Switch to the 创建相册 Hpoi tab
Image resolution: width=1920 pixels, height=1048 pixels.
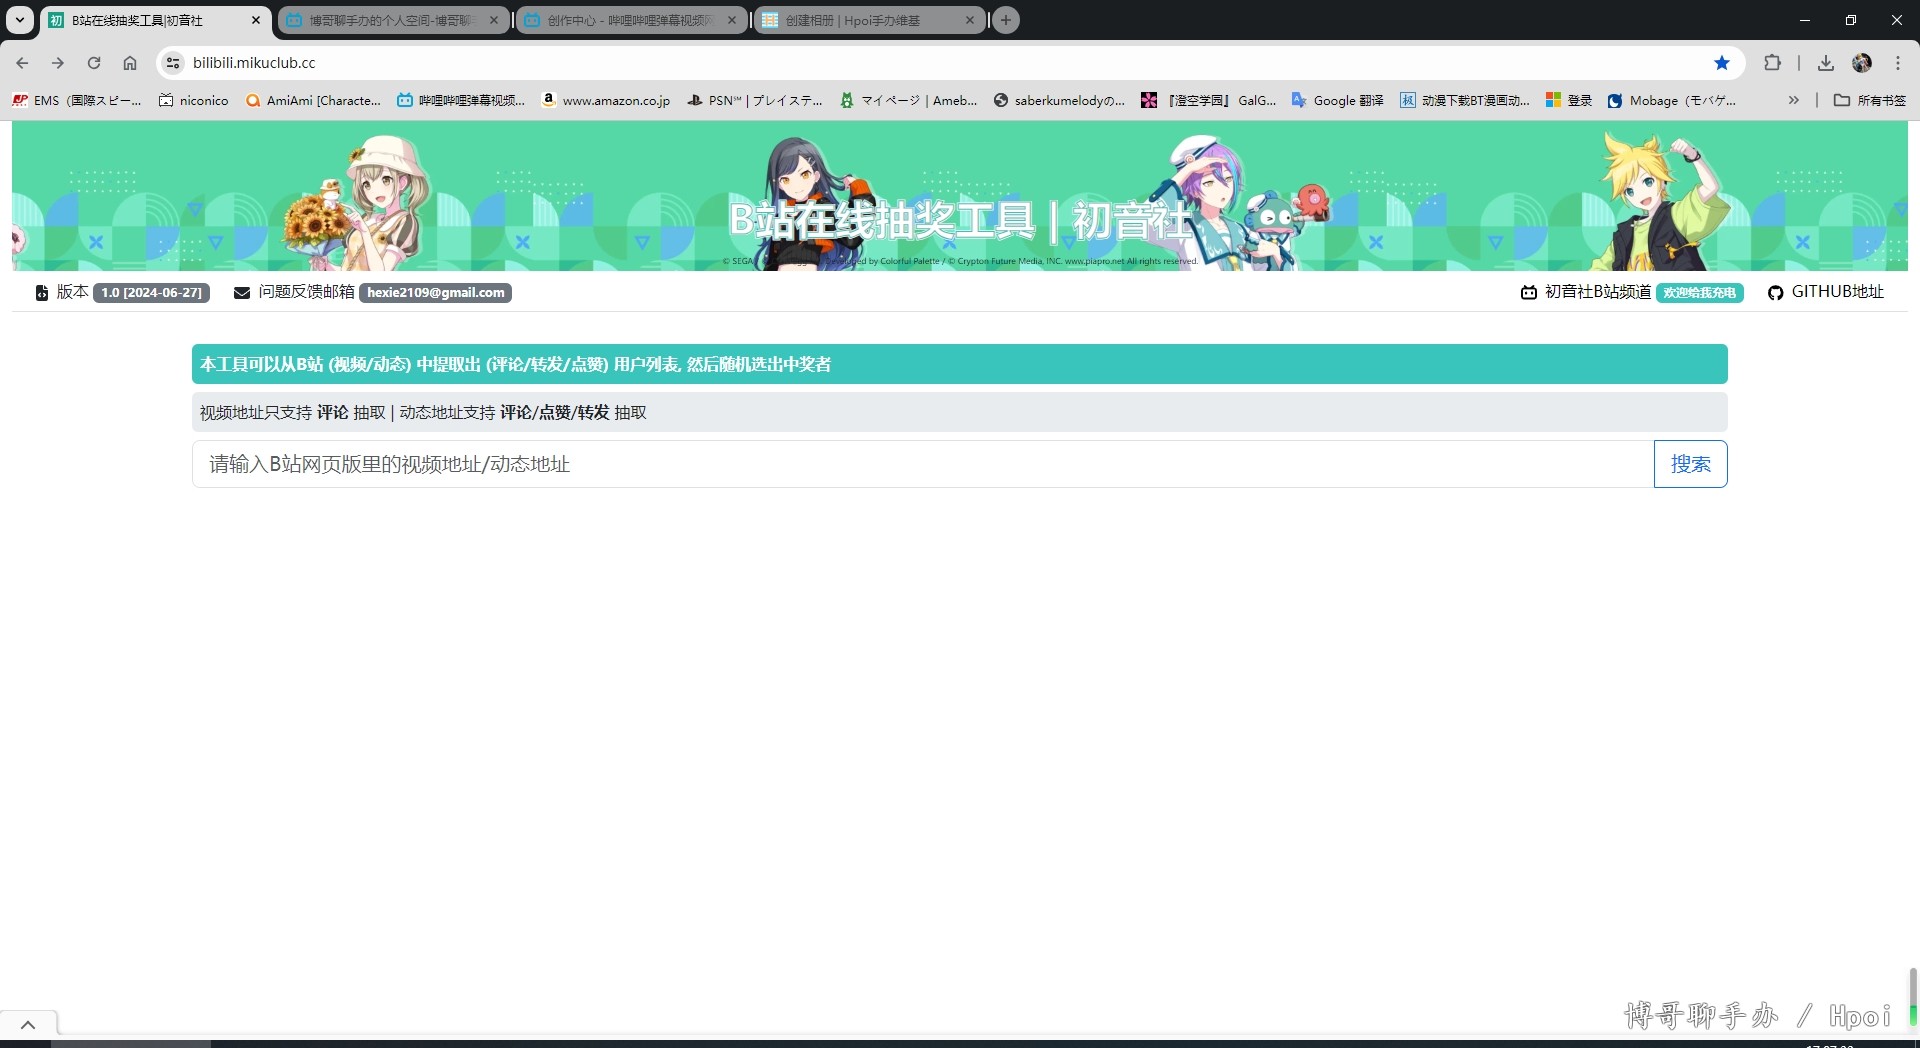pos(868,20)
